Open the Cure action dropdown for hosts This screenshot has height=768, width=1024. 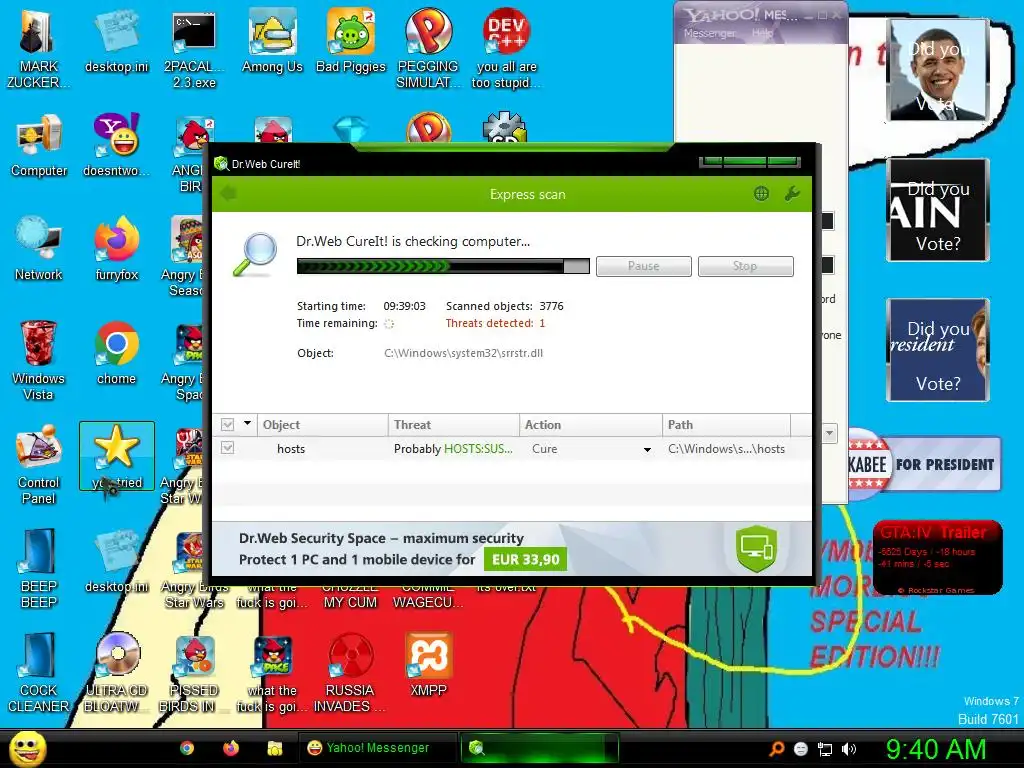pos(647,449)
